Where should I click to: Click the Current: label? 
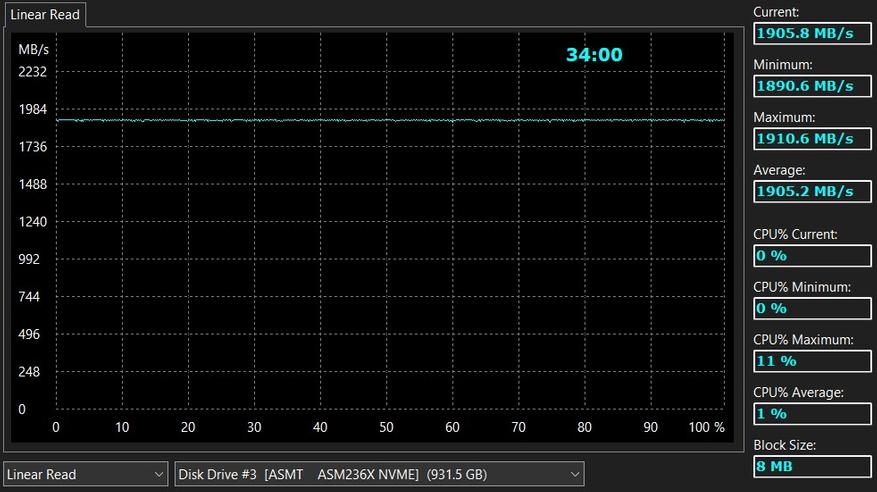click(x=776, y=12)
